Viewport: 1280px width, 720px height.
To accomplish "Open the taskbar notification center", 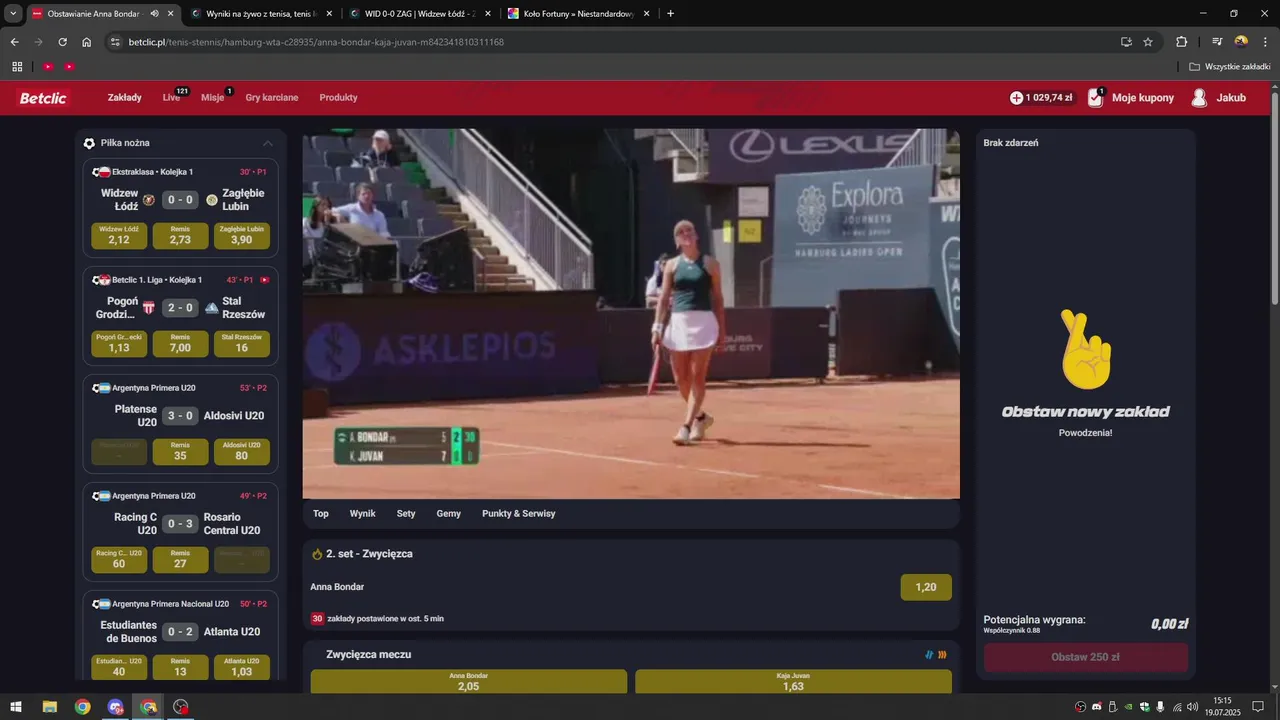I will [1258, 707].
